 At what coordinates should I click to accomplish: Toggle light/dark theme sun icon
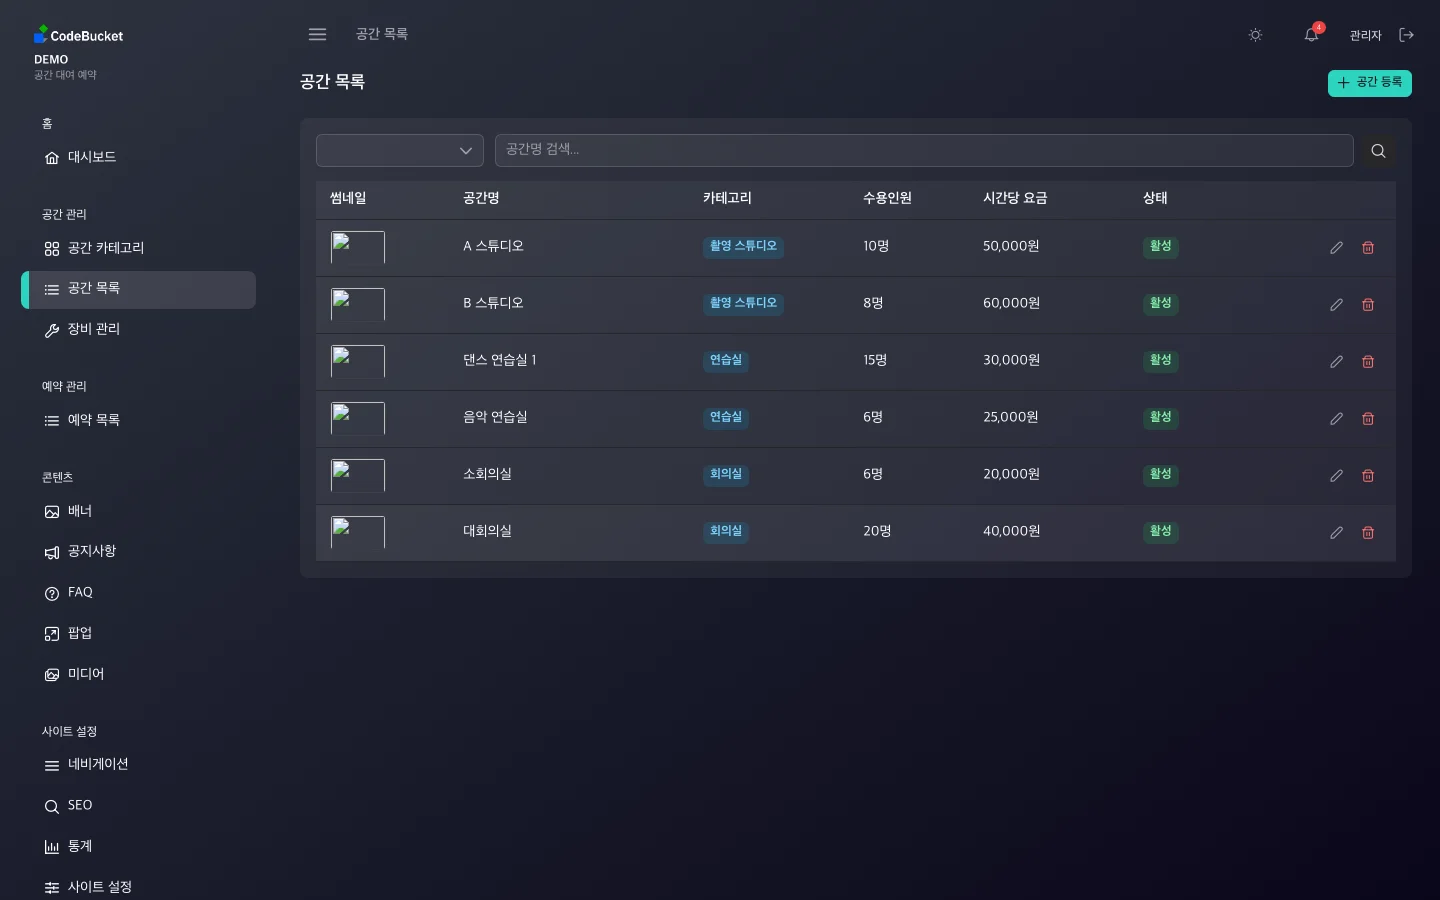[1255, 35]
